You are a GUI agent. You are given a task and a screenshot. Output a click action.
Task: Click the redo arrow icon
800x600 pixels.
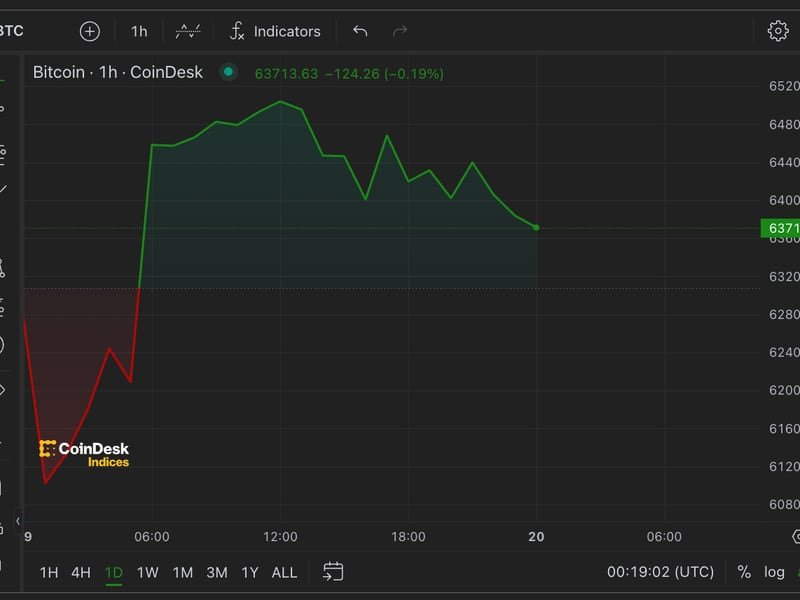400,31
